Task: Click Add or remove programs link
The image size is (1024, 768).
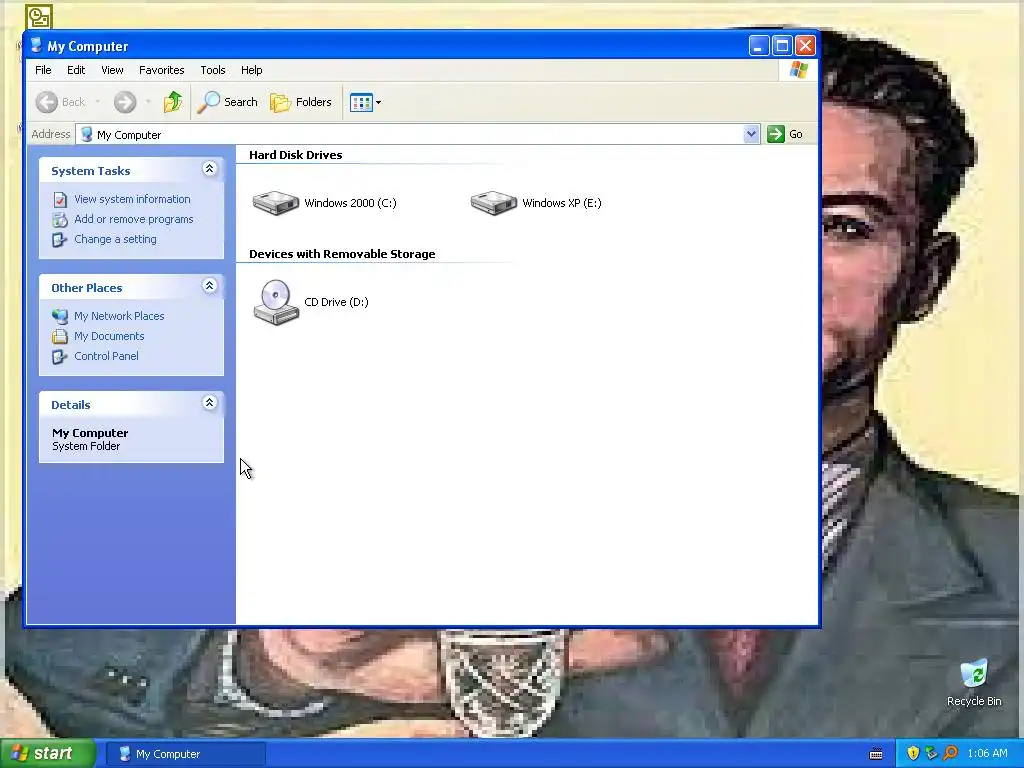Action: 133,219
